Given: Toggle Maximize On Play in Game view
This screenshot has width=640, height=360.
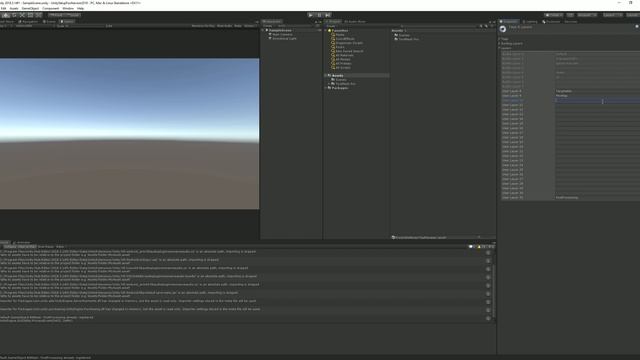Looking at the screenshot, I should tap(203, 26).
